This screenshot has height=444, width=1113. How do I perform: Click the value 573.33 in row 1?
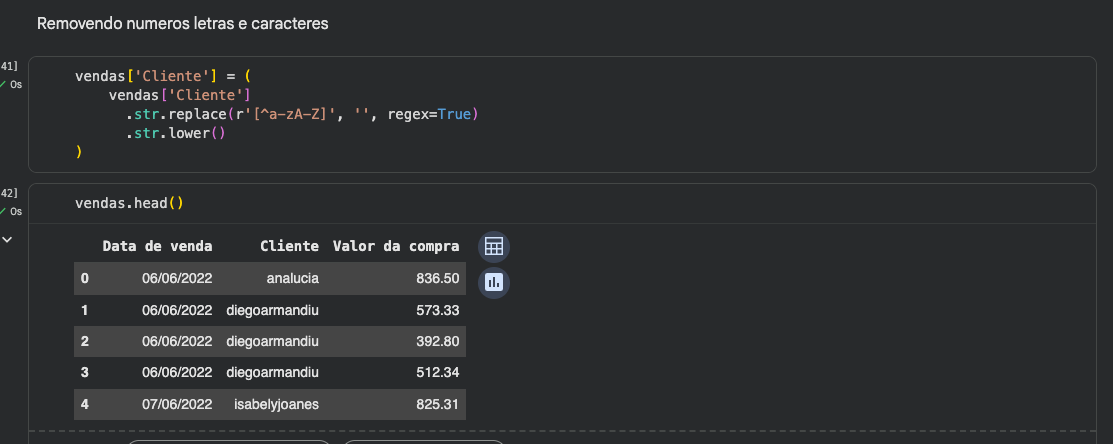pyautogui.click(x=437, y=310)
